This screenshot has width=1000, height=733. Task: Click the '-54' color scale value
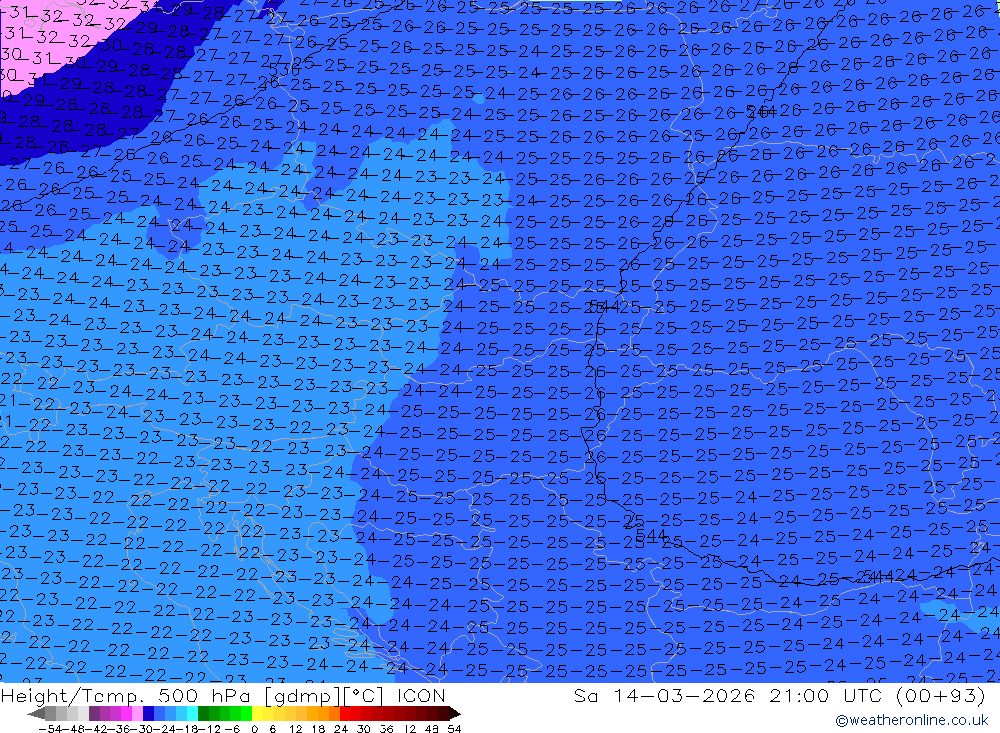pyautogui.click(x=50, y=729)
